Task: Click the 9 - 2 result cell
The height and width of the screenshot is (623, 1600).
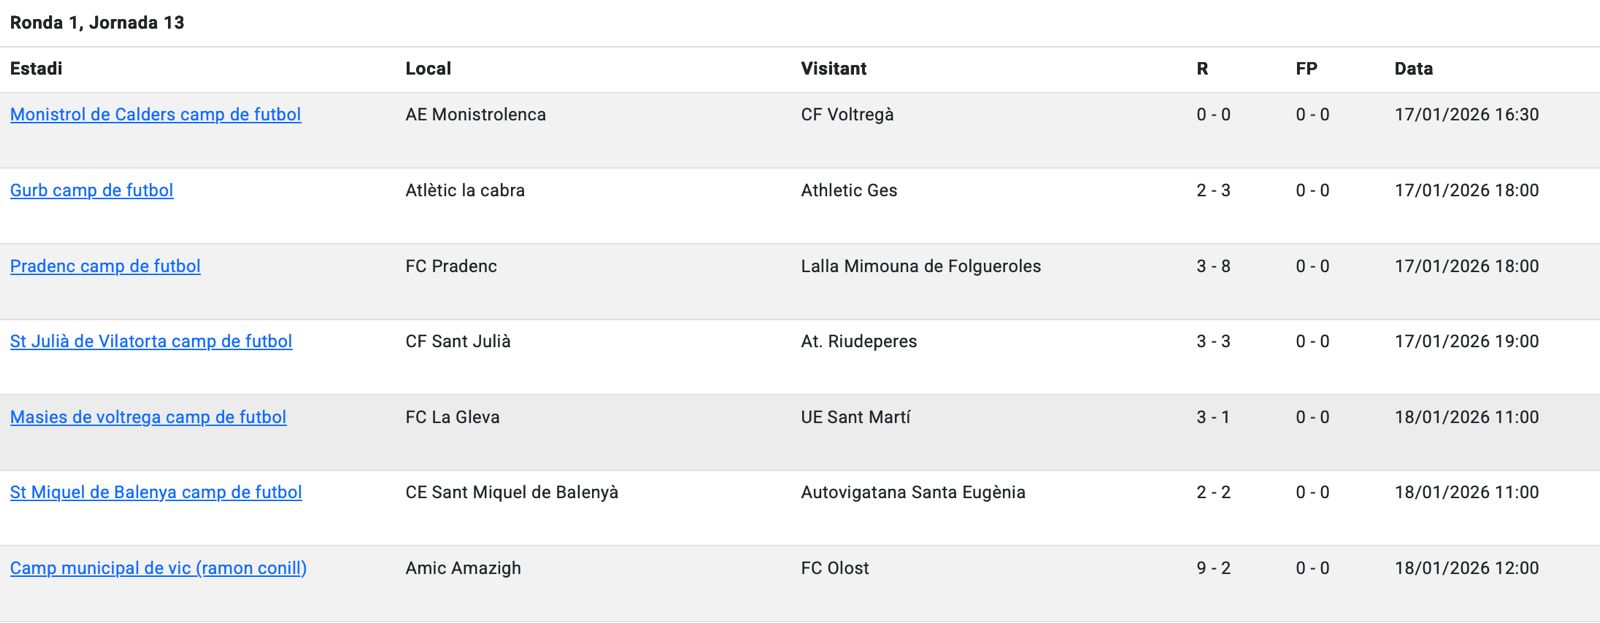Action: click(x=1213, y=569)
